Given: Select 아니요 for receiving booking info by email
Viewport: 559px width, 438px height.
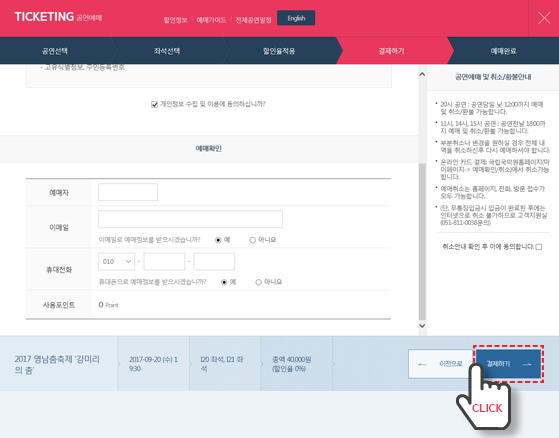Looking at the screenshot, I should [x=252, y=240].
